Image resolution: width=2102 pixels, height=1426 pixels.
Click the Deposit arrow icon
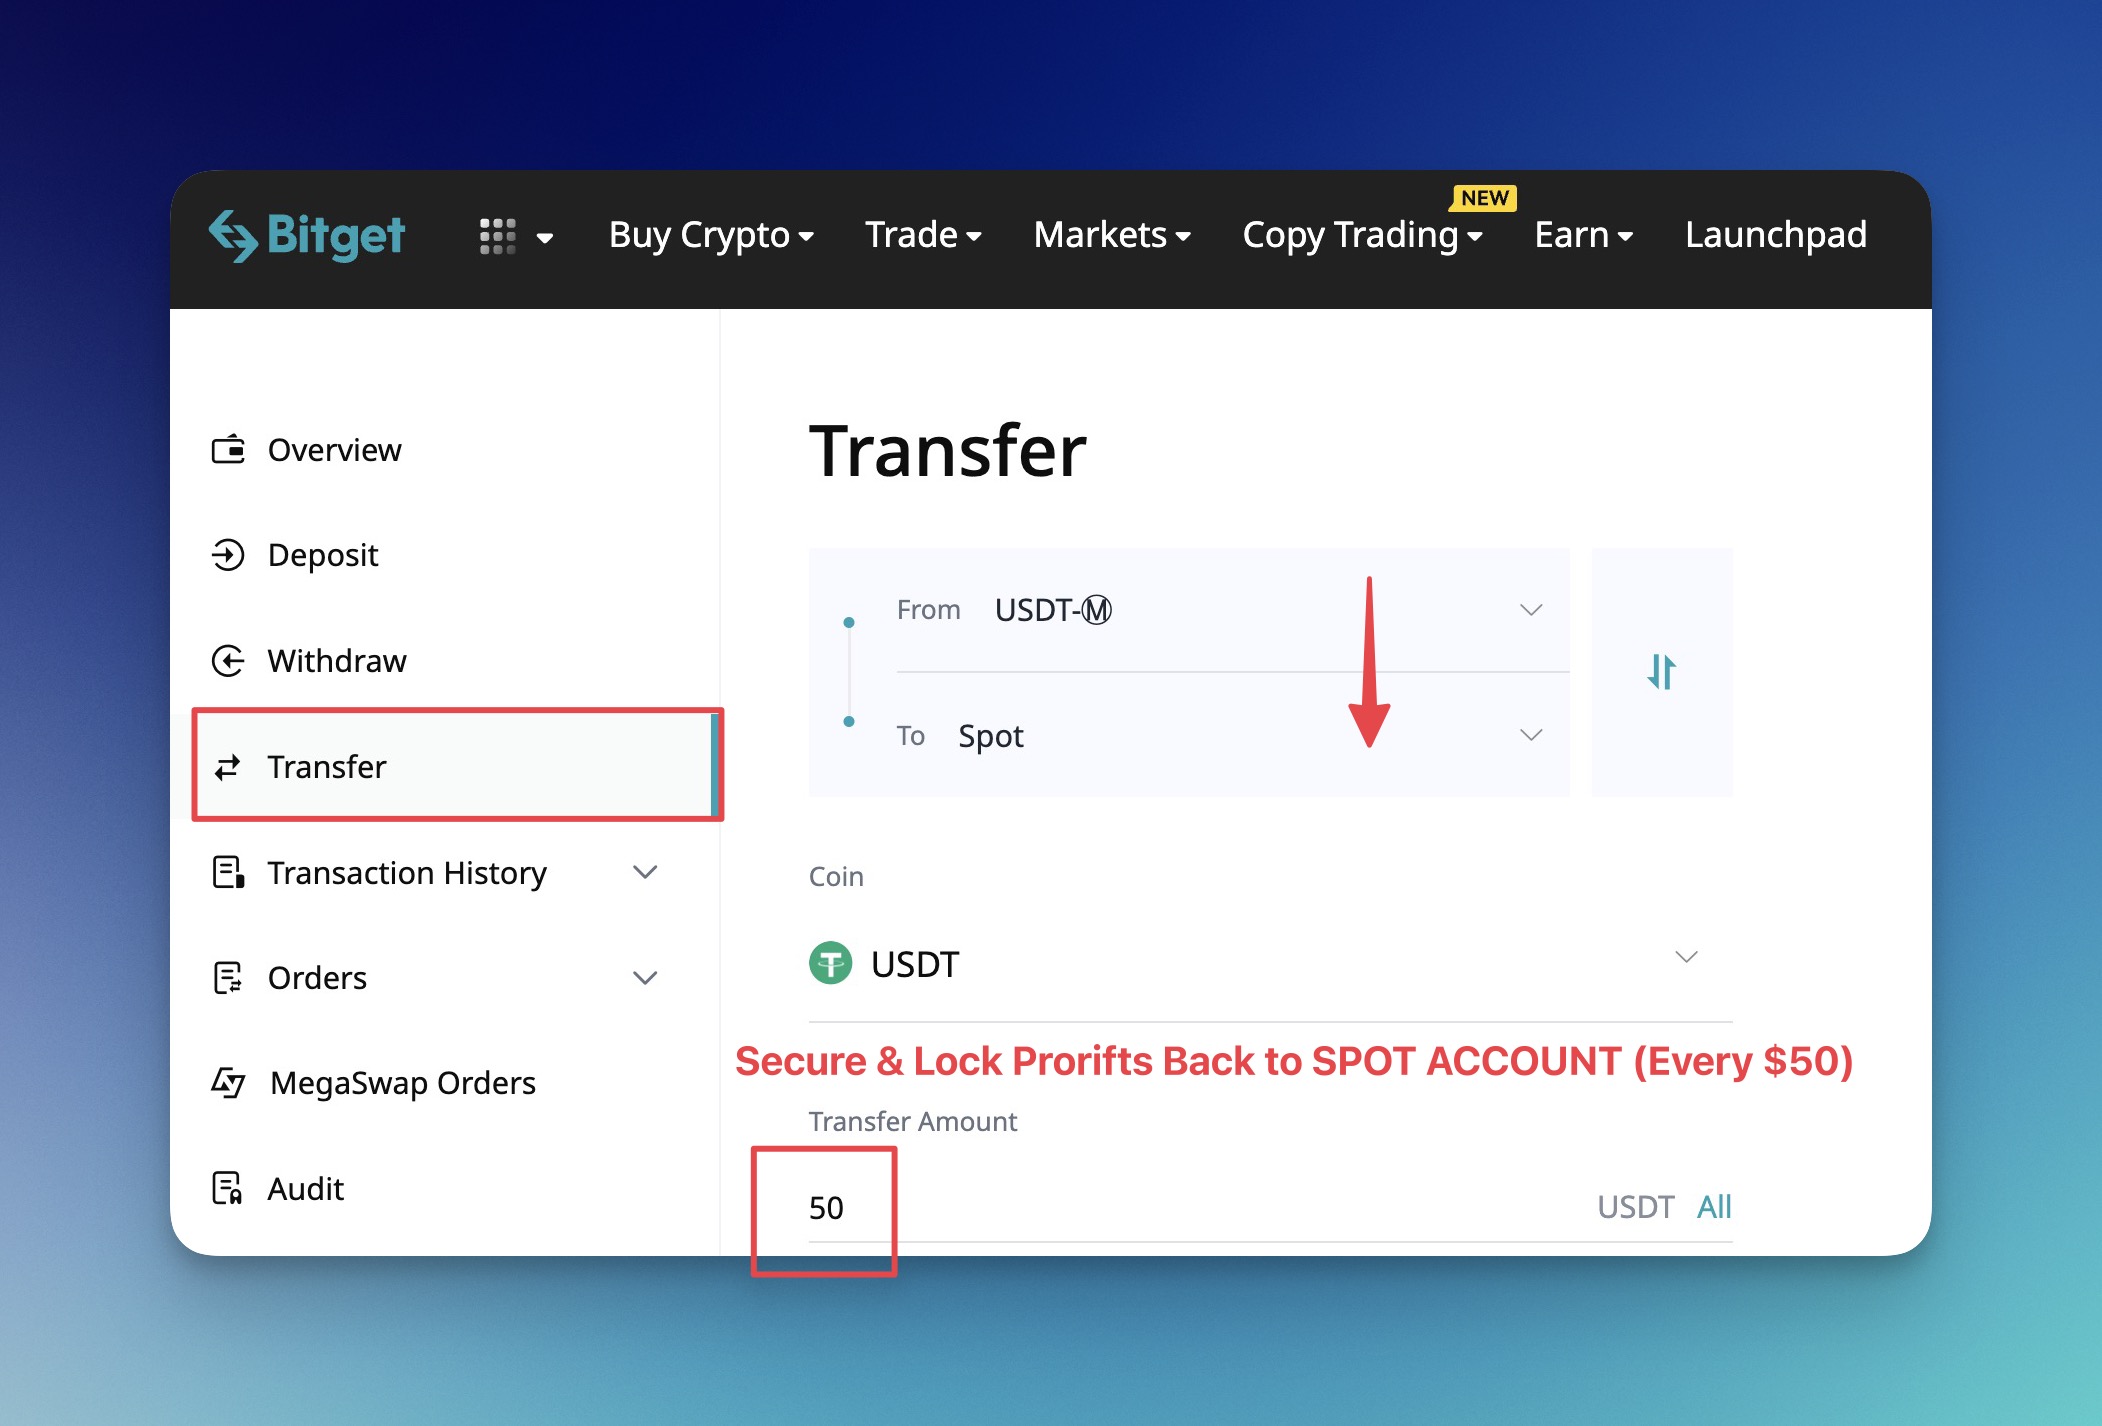click(x=228, y=555)
